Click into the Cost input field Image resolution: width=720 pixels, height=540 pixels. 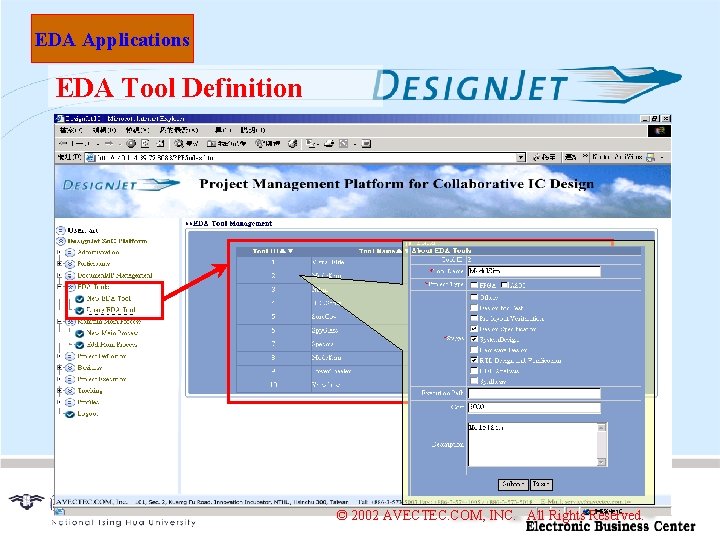click(x=534, y=407)
